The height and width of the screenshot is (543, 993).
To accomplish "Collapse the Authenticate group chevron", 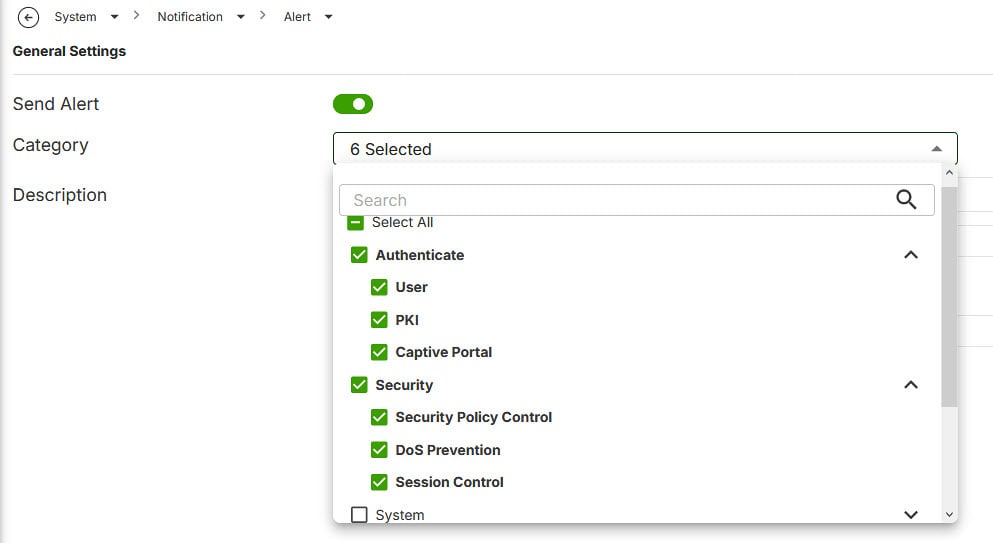I will click(910, 255).
